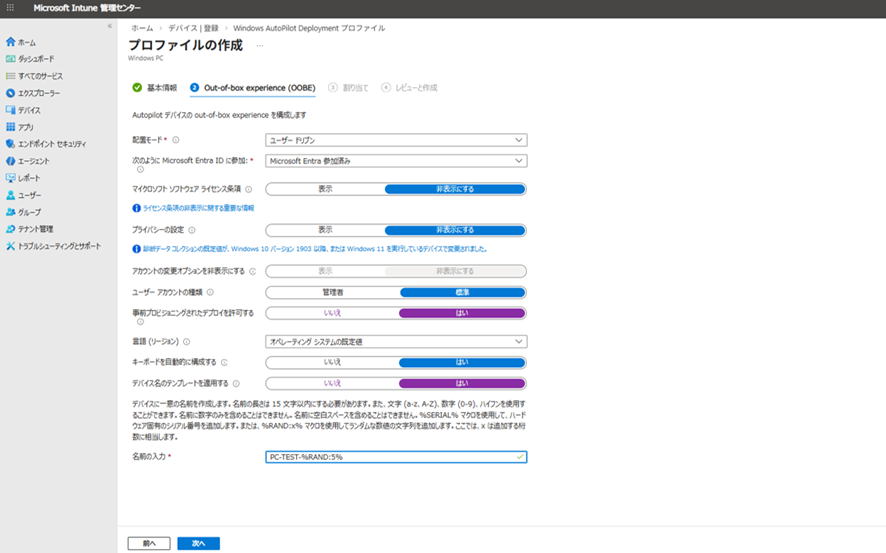Click the レポート sidebar icon
Screen dimensions: 886x553
pyautogui.click(x=10, y=178)
